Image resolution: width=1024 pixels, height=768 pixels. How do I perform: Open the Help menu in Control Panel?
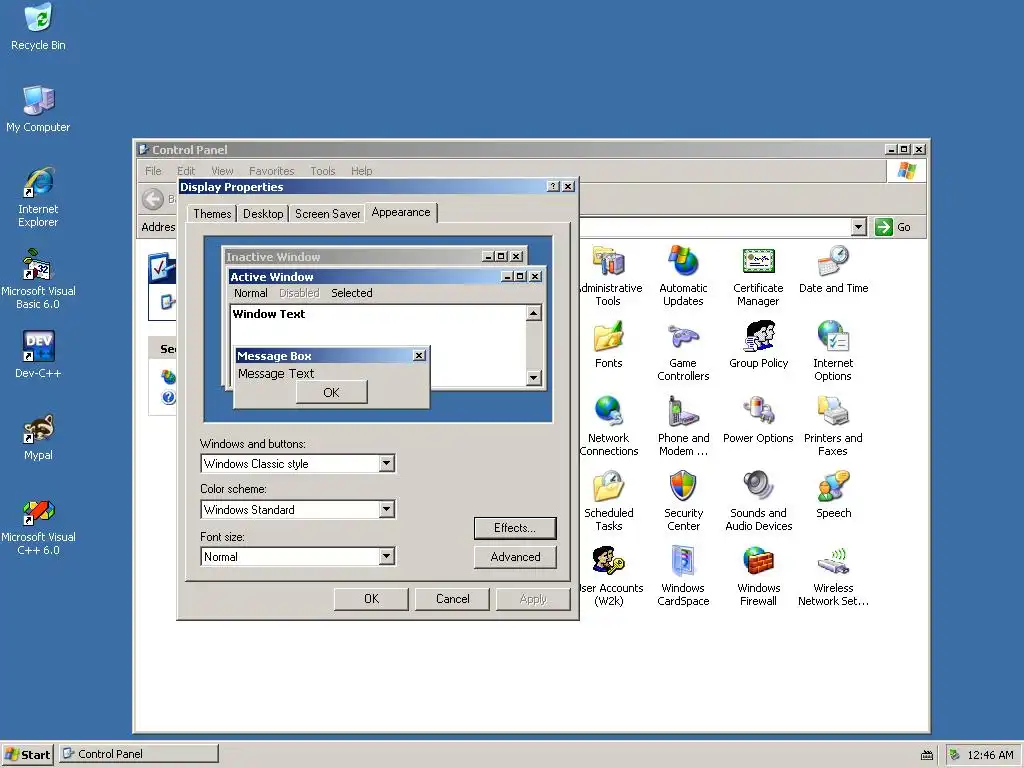click(361, 171)
